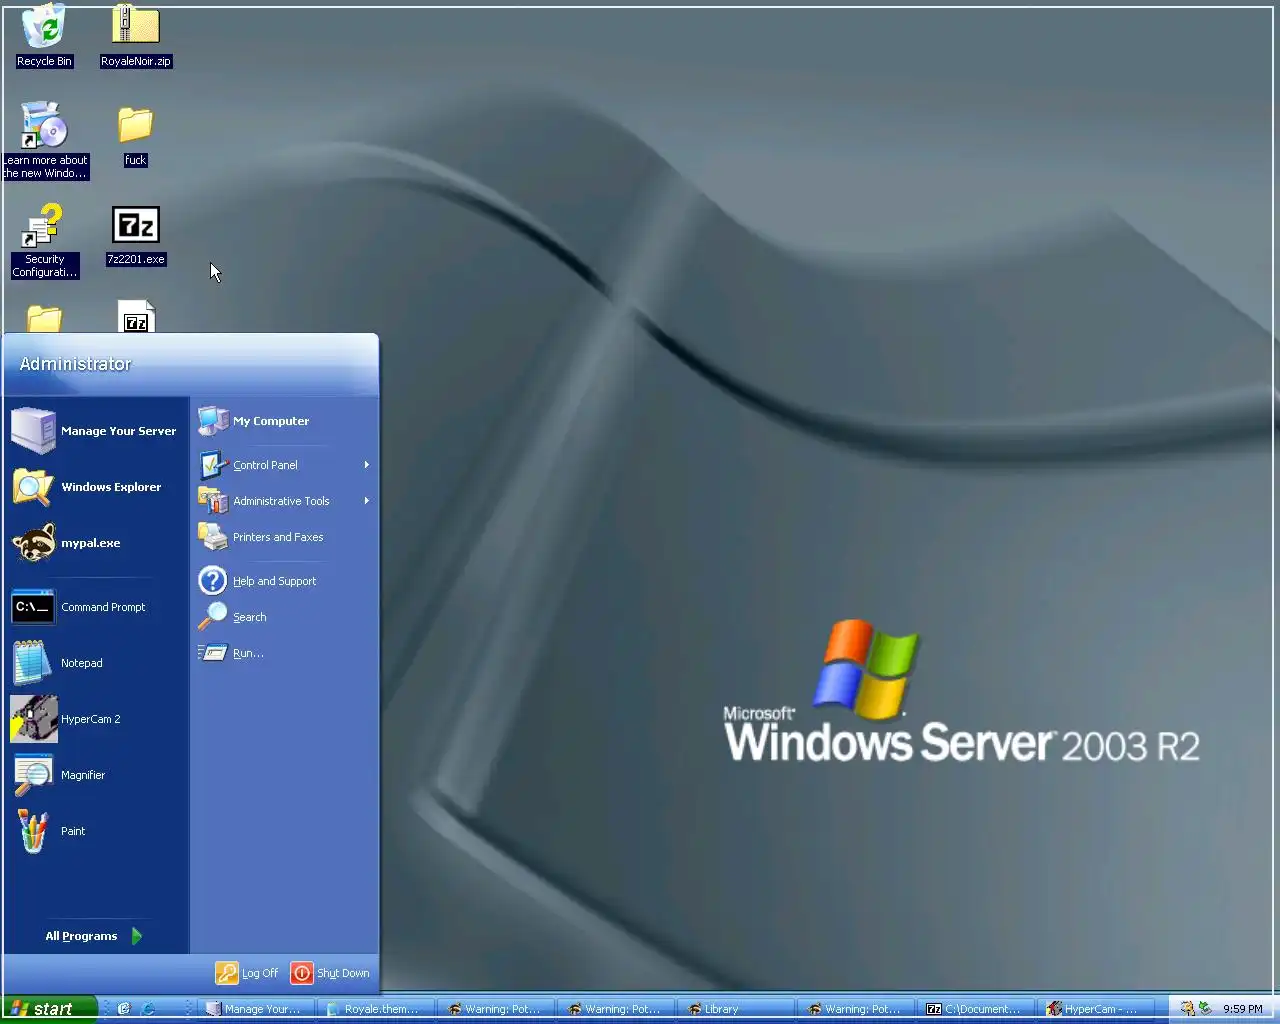Click Internet Explorer quick launch icon

(148, 1009)
